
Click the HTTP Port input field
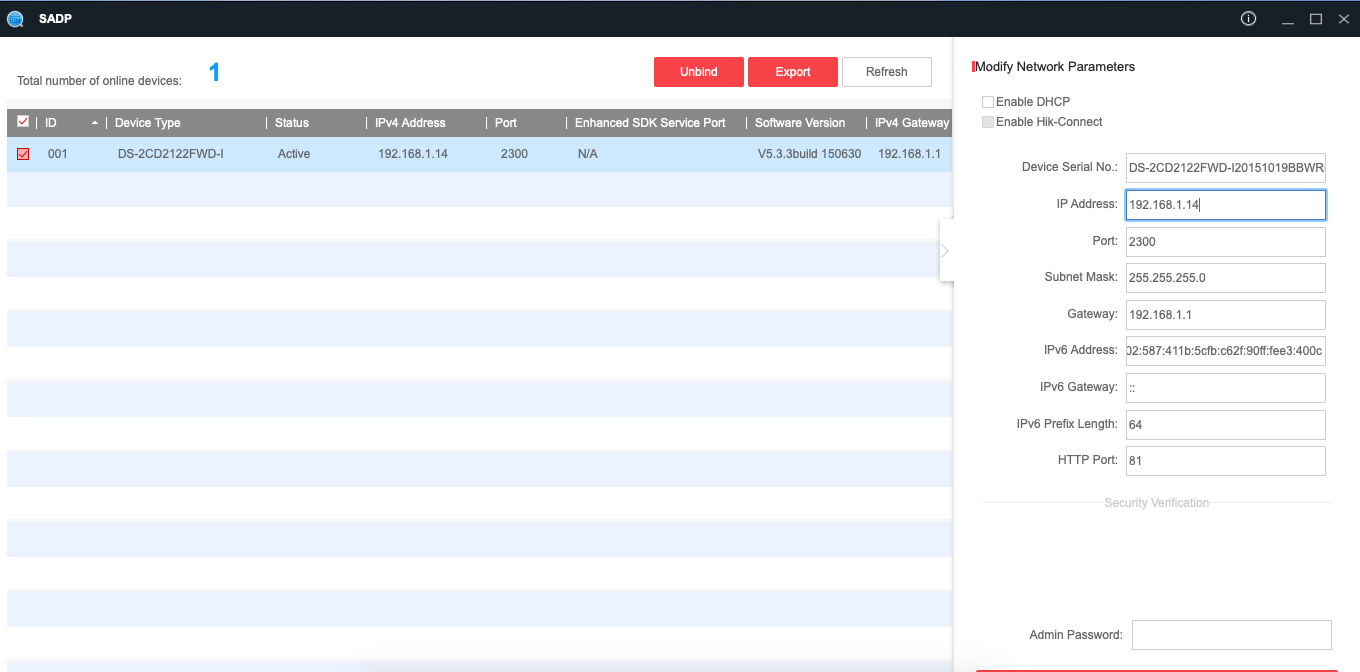tap(1225, 461)
